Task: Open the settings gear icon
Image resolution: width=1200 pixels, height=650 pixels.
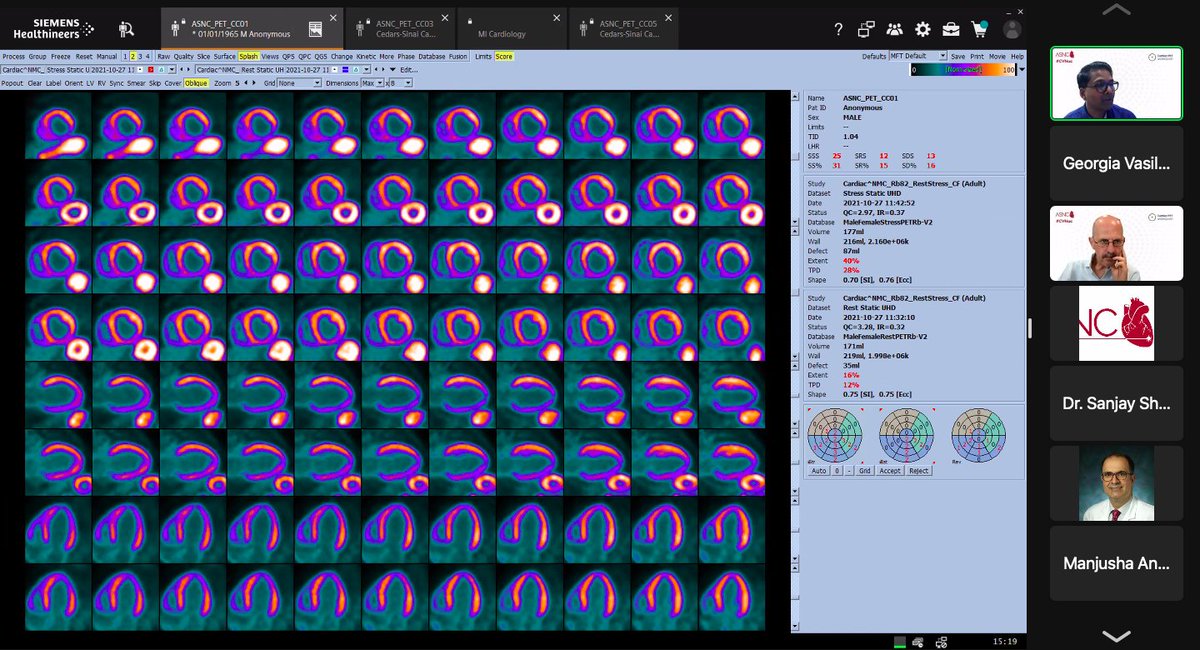Action: coord(924,30)
